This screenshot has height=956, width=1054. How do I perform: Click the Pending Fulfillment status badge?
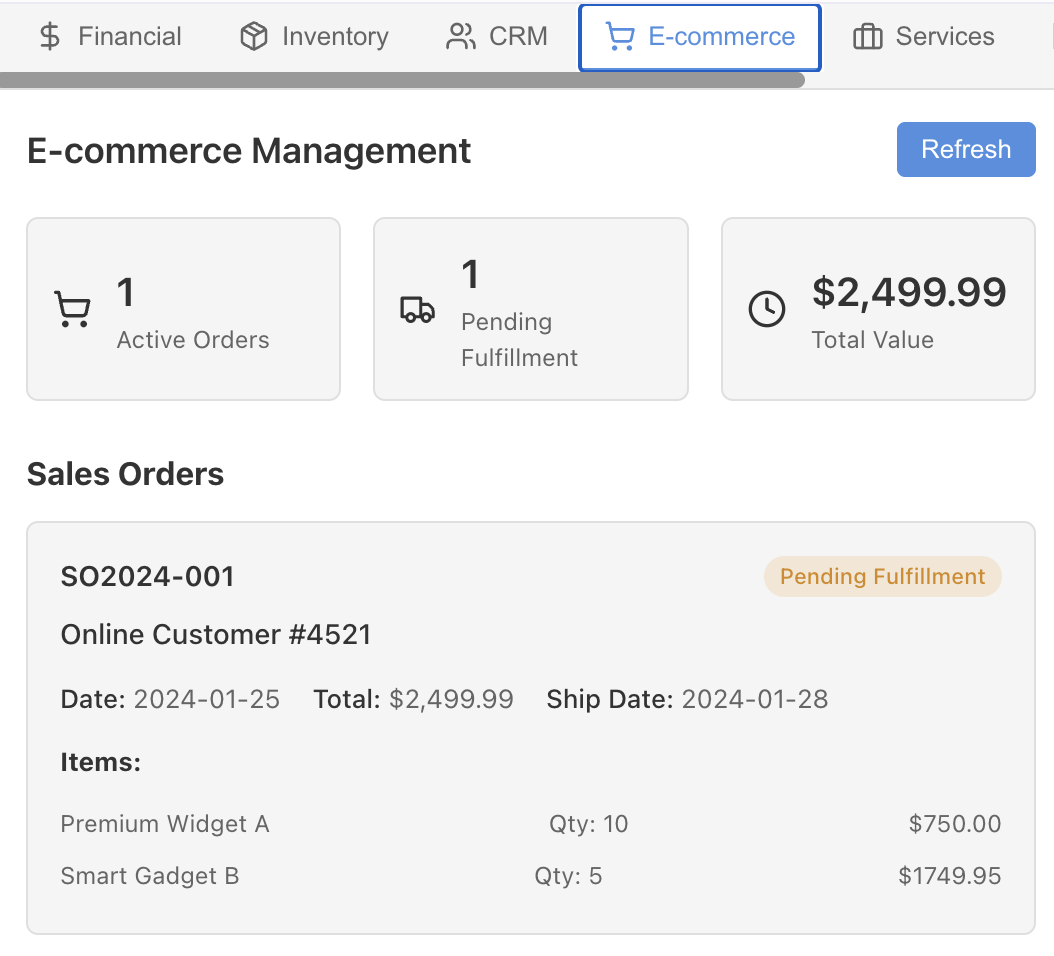[x=882, y=576]
